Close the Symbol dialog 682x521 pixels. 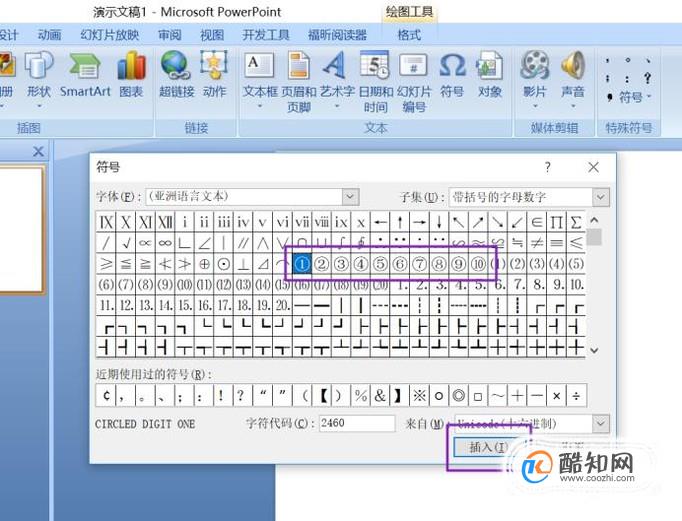tap(593, 167)
